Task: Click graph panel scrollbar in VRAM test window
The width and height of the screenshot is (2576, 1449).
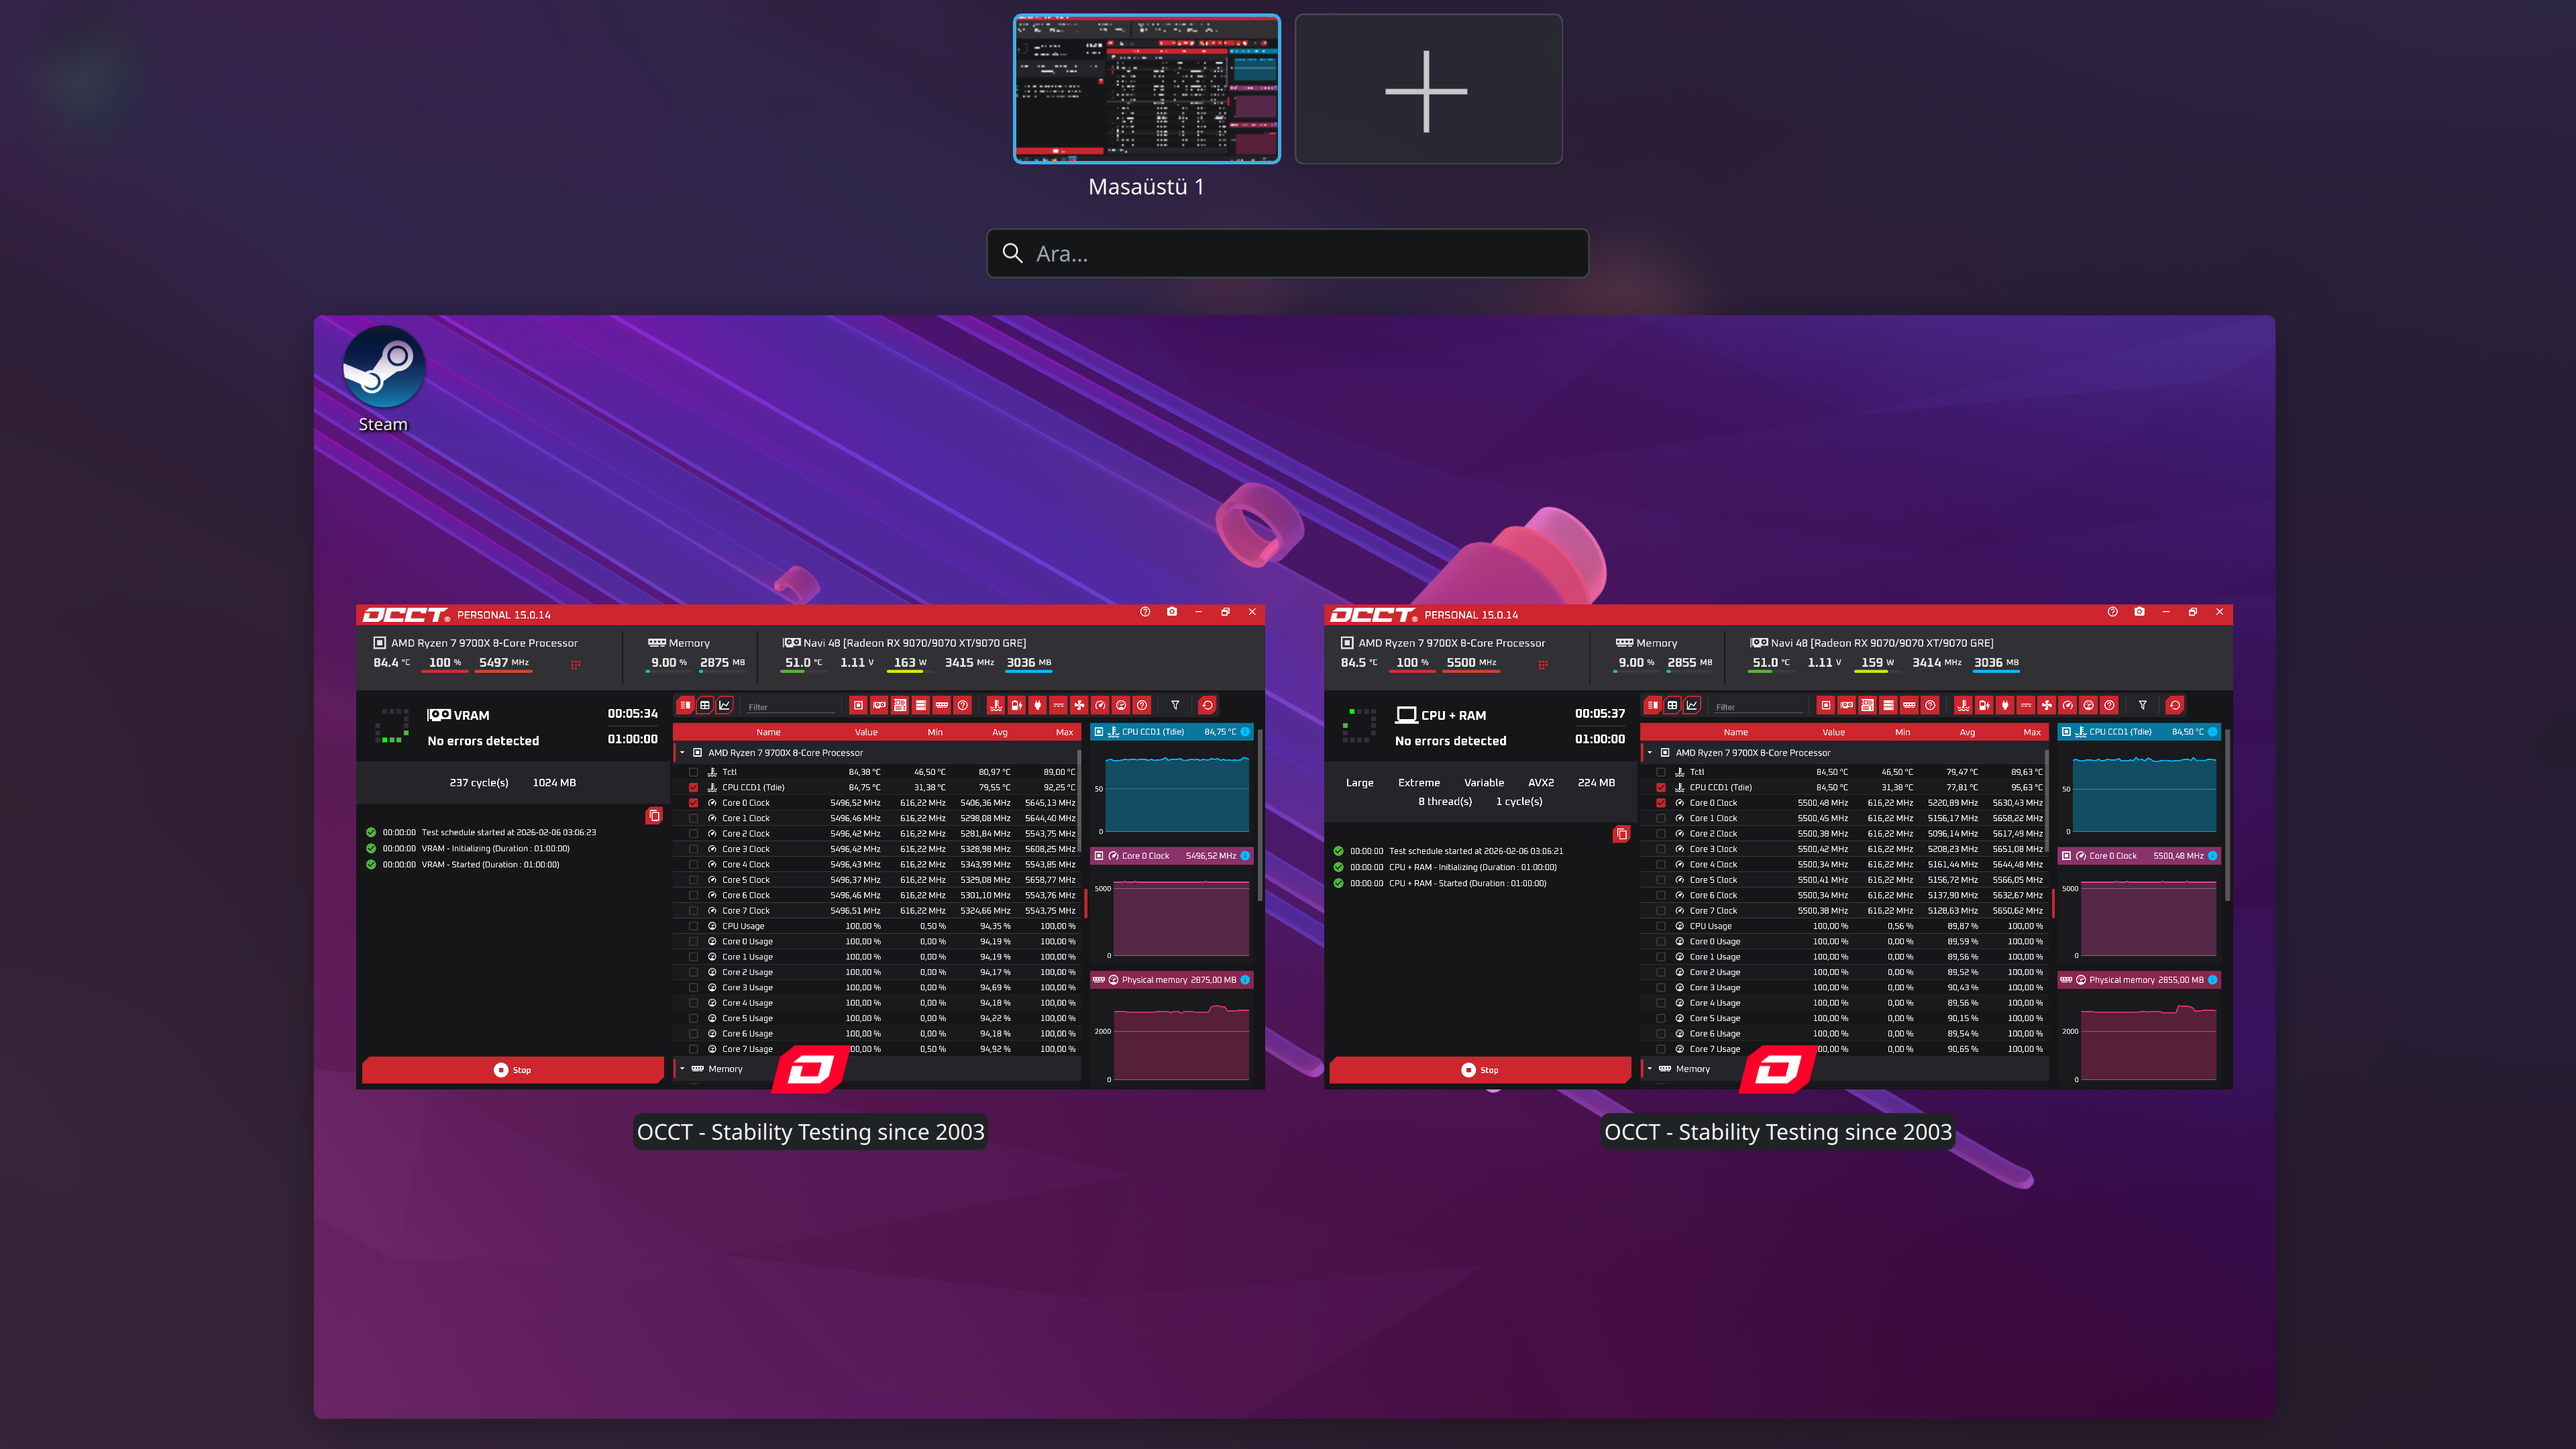Action: 1259,815
